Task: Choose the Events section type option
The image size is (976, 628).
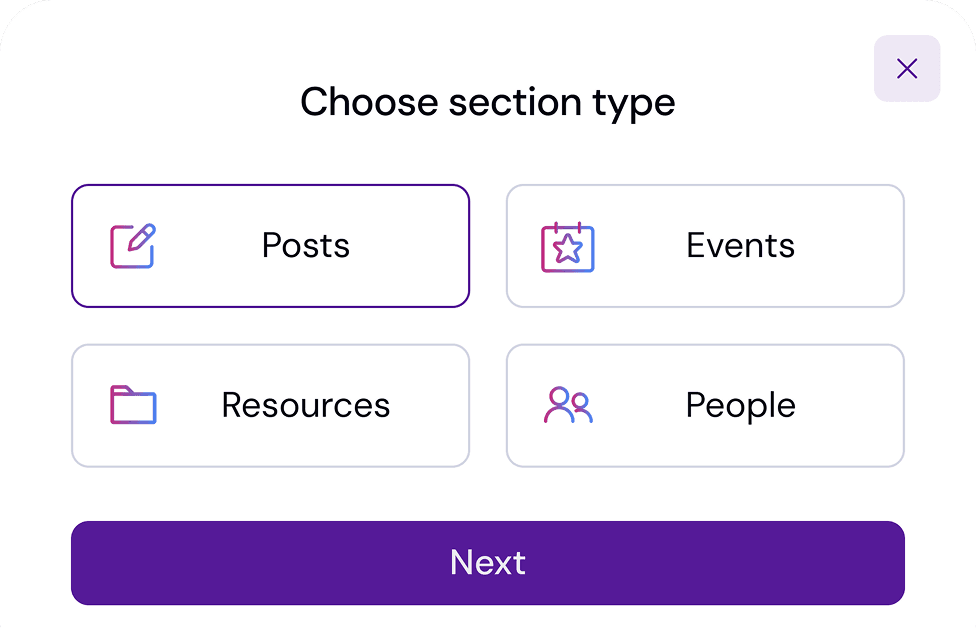Action: point(705,246)
